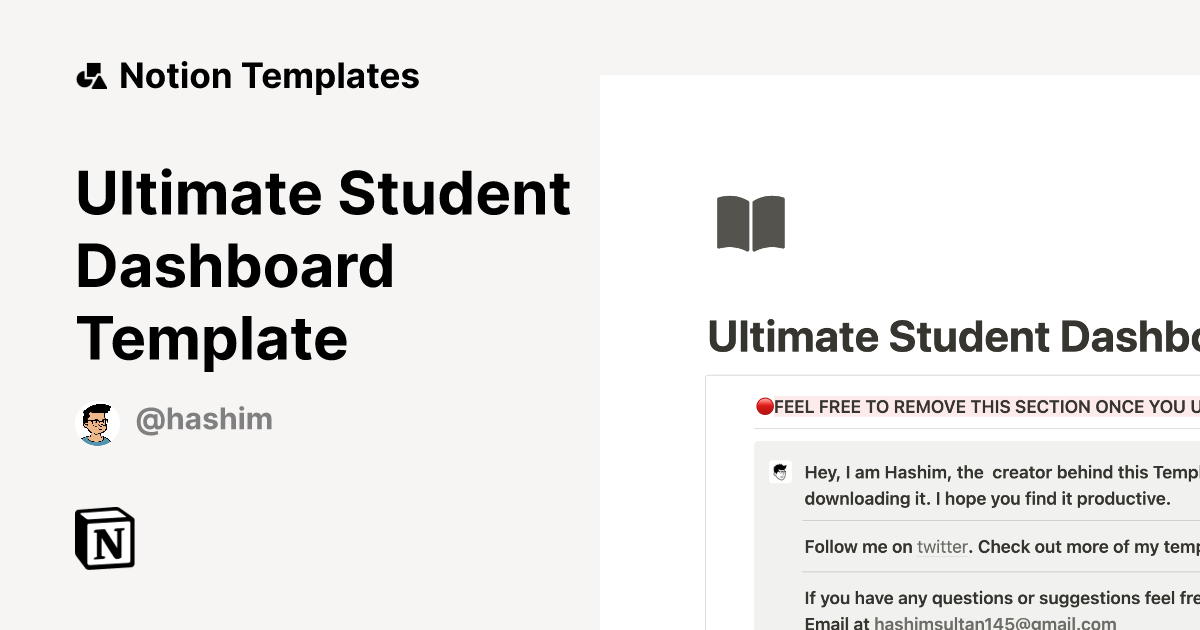Click Hashim's avatar inside the greeting callout

780,471
